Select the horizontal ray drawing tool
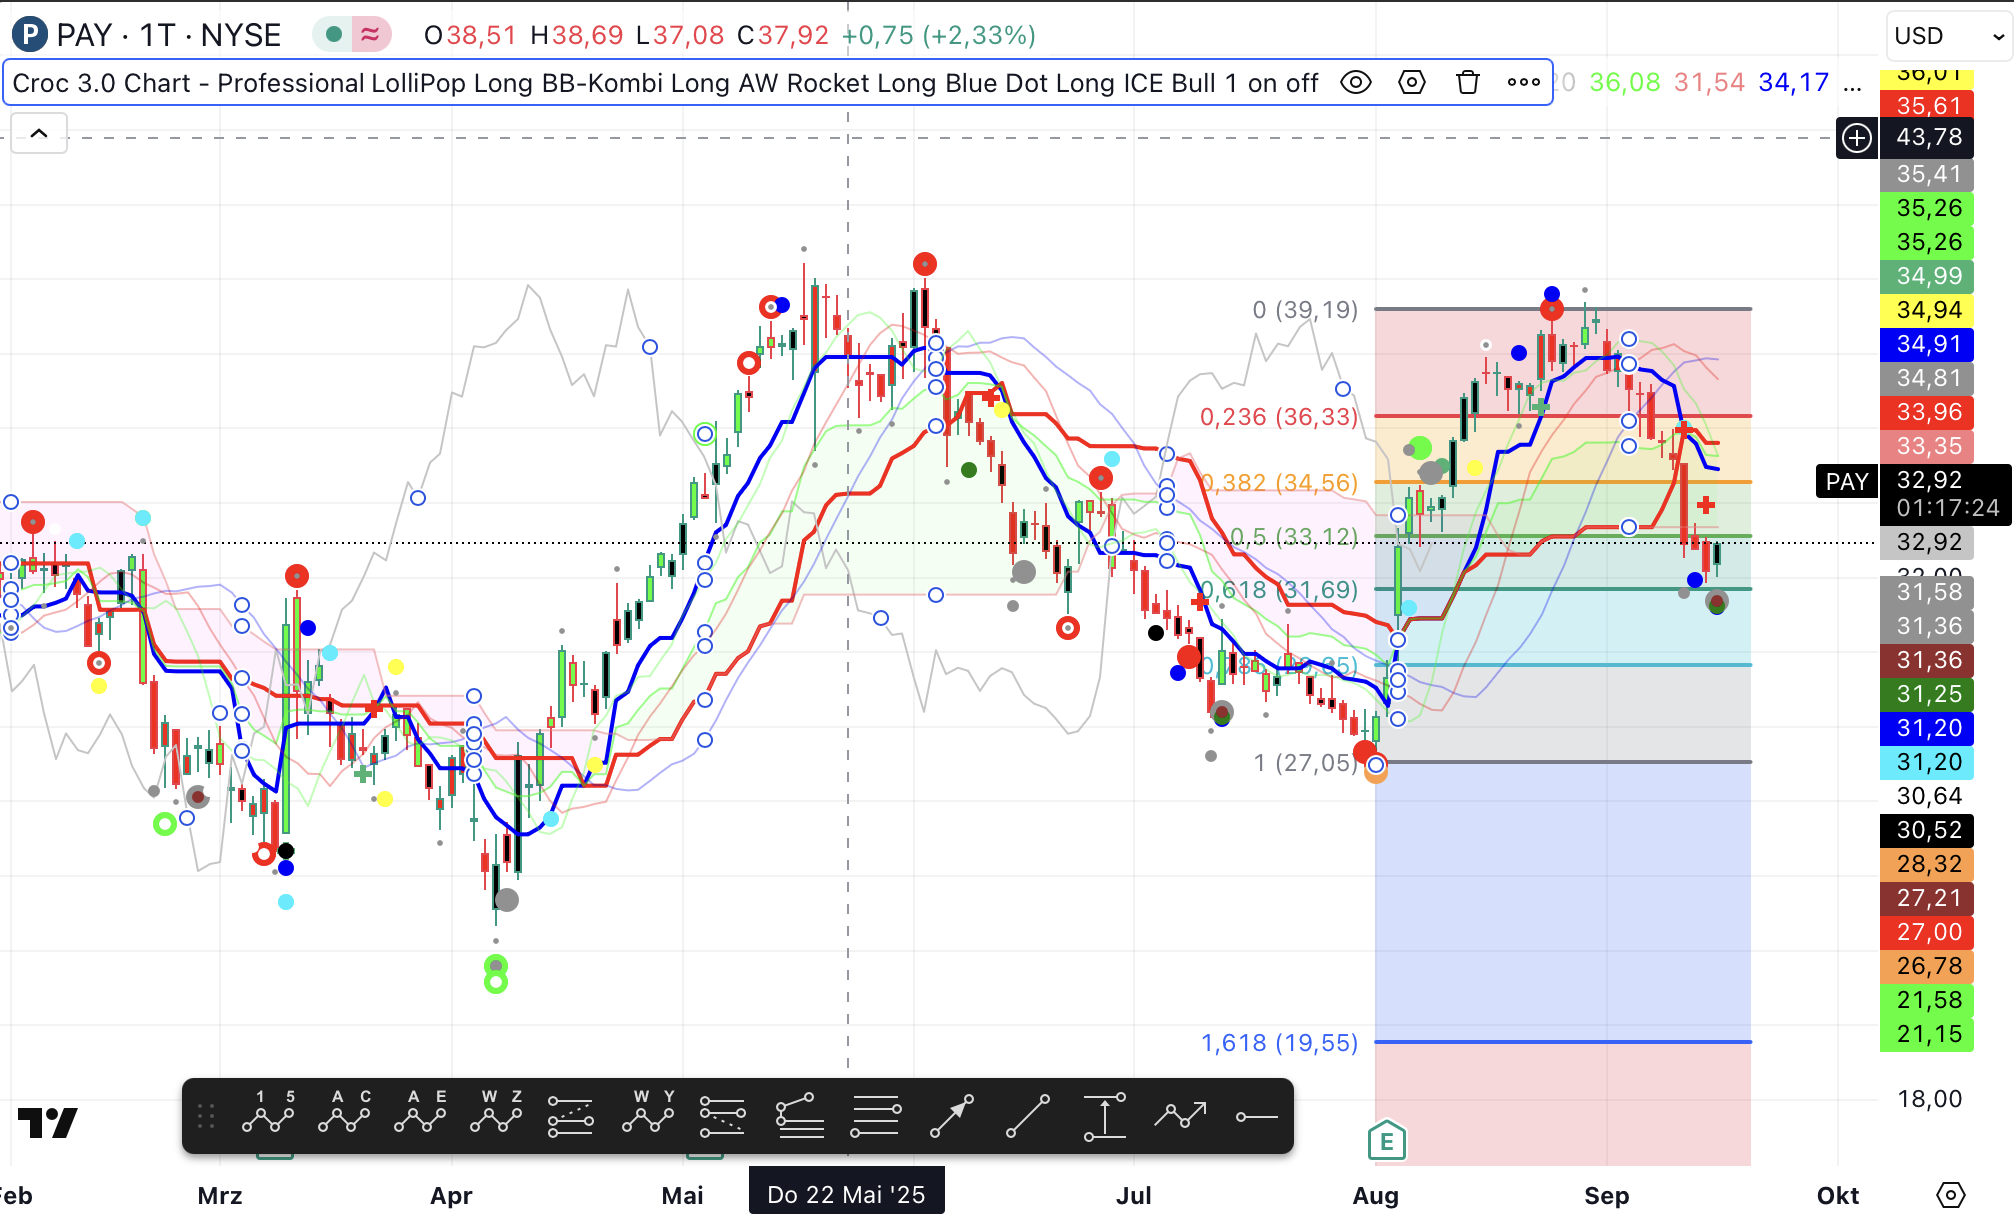 click(x=1256, y=1116)
